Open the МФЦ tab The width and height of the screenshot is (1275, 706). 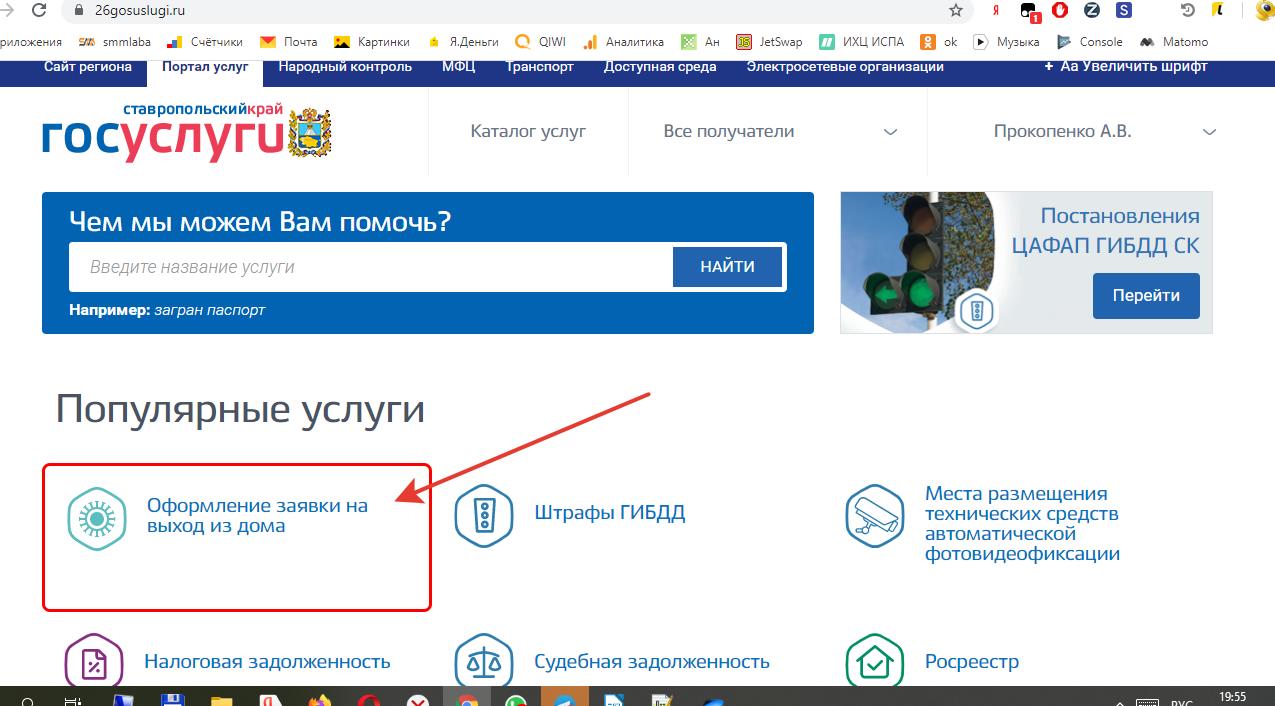pos(458,67)
